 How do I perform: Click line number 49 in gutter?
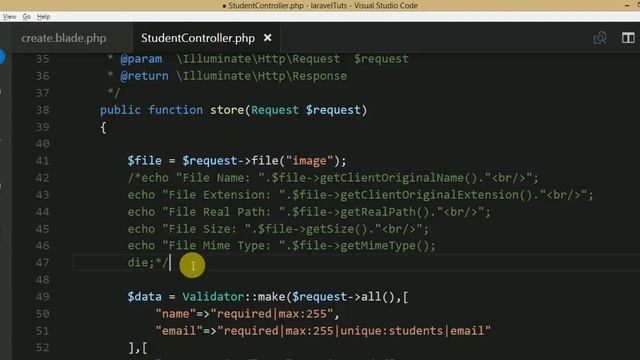(x=42, y=297)
